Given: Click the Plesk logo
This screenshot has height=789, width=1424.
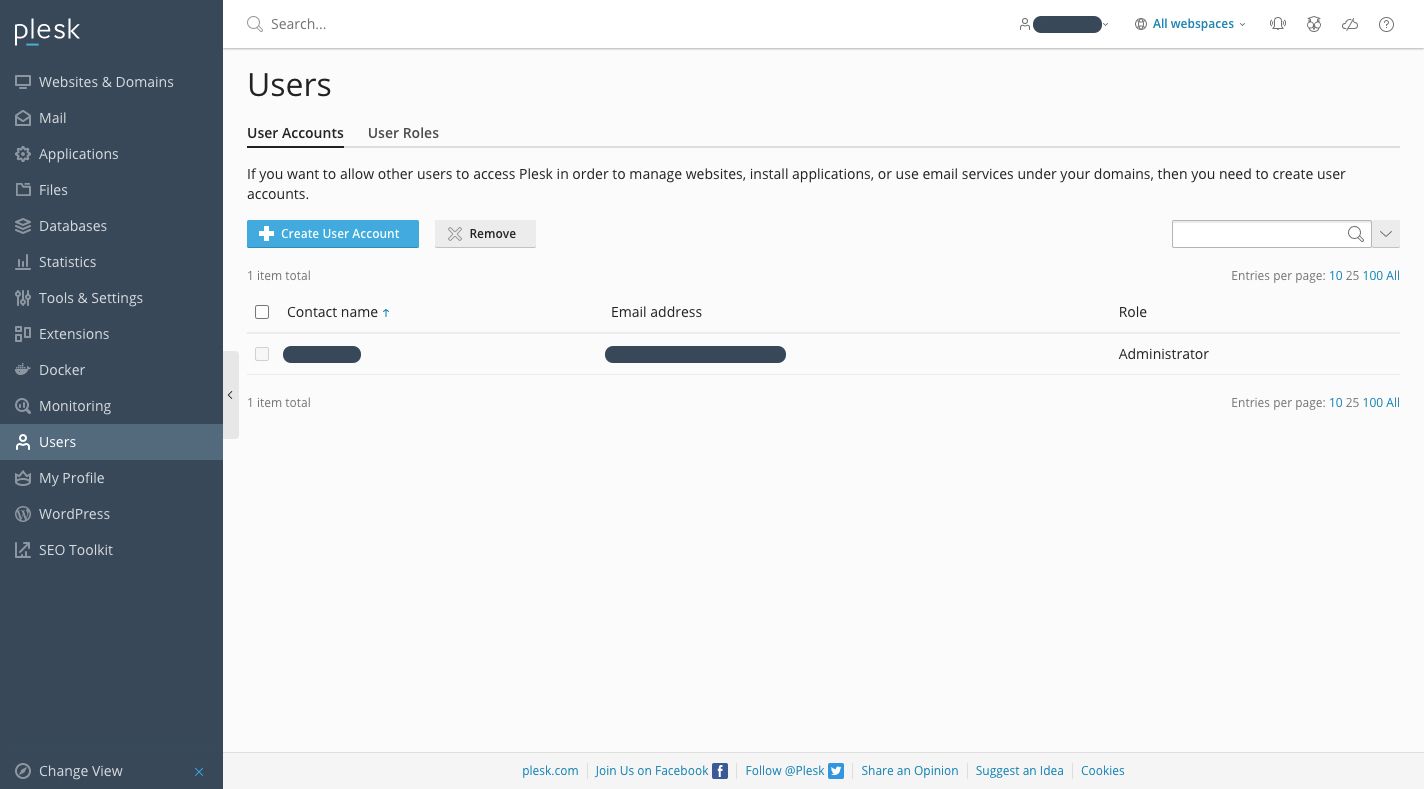Looking at the screenshot, I should coord(47,32).
